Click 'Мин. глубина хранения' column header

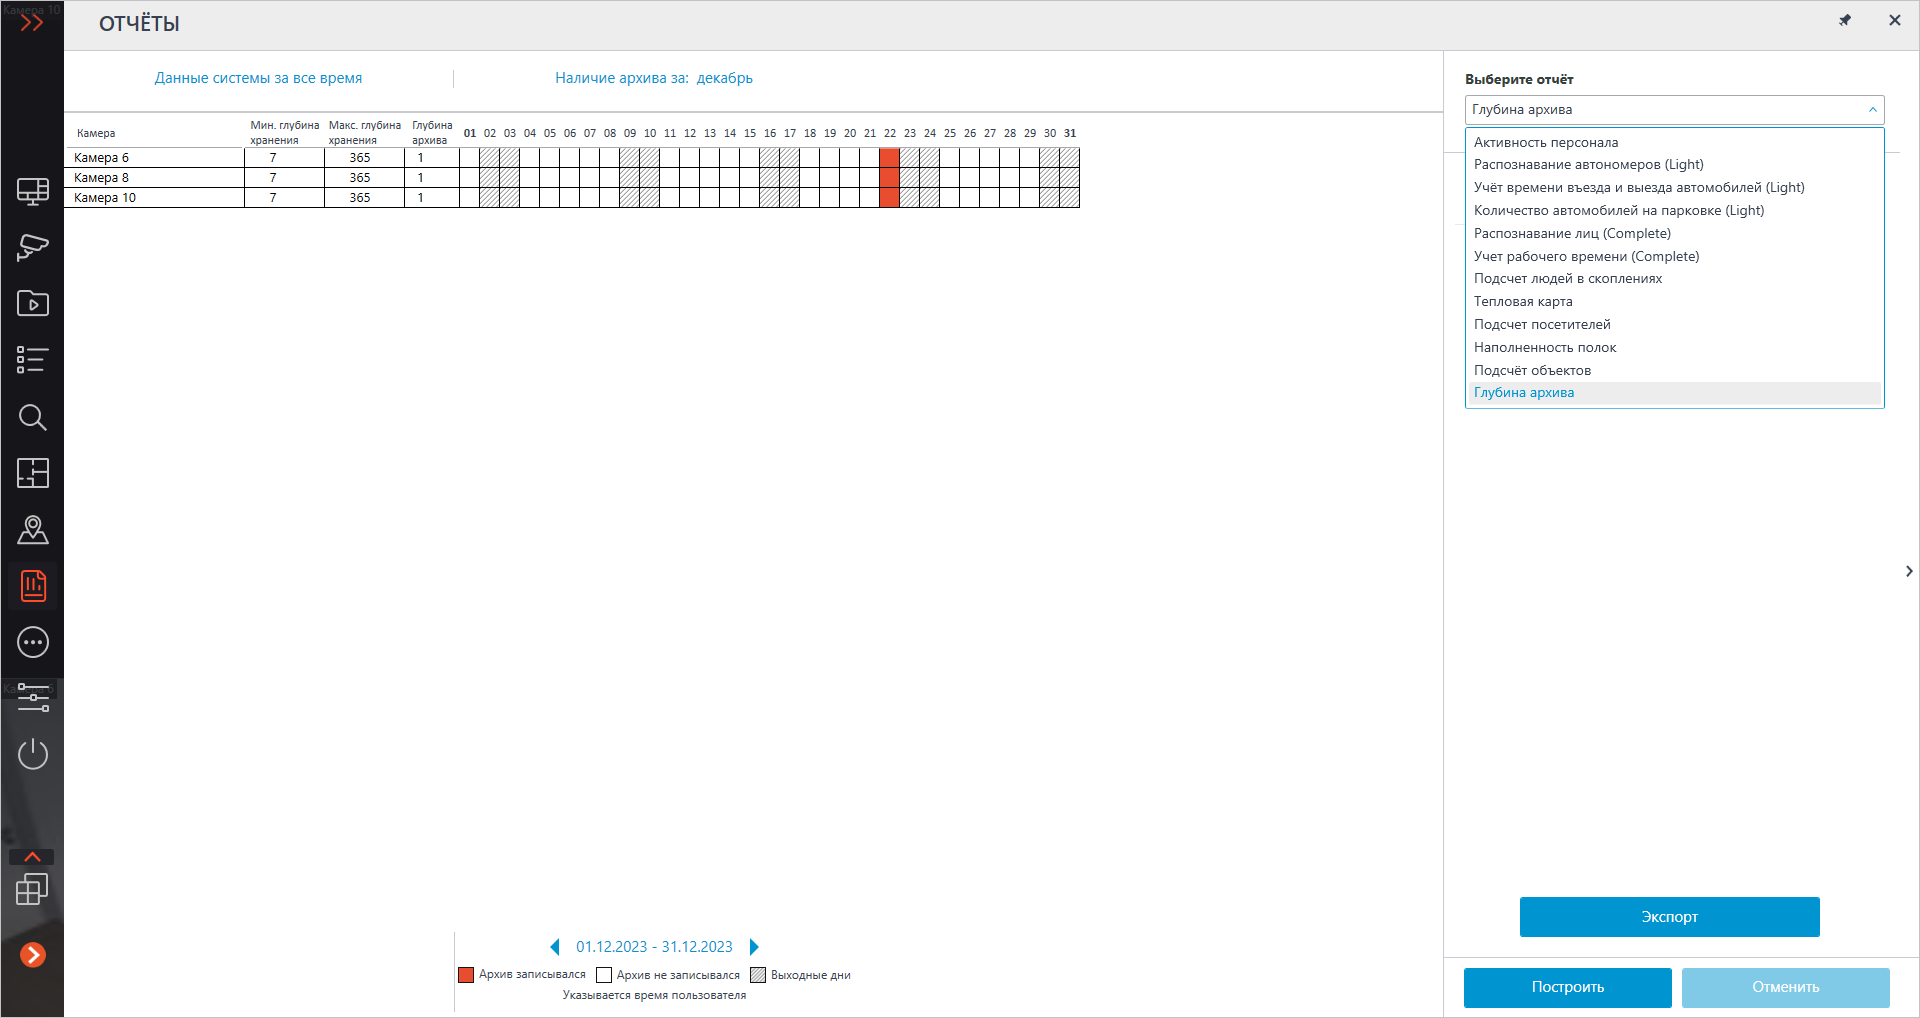click(x=284, y=133)
